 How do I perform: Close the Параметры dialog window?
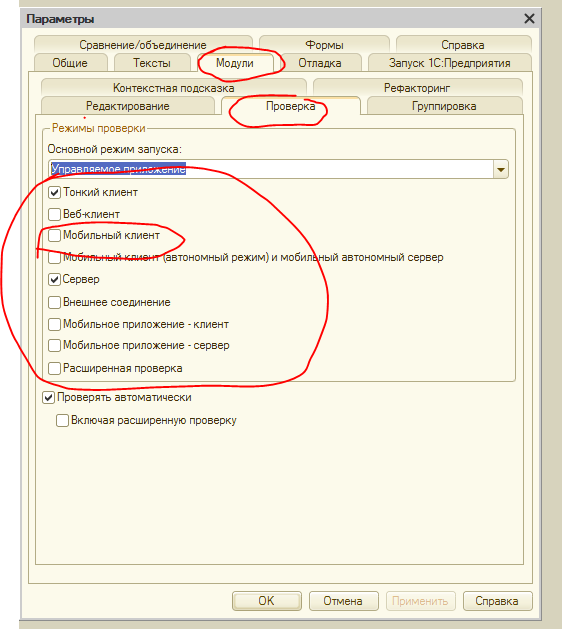pyautogui.click(x=529, y=18)
